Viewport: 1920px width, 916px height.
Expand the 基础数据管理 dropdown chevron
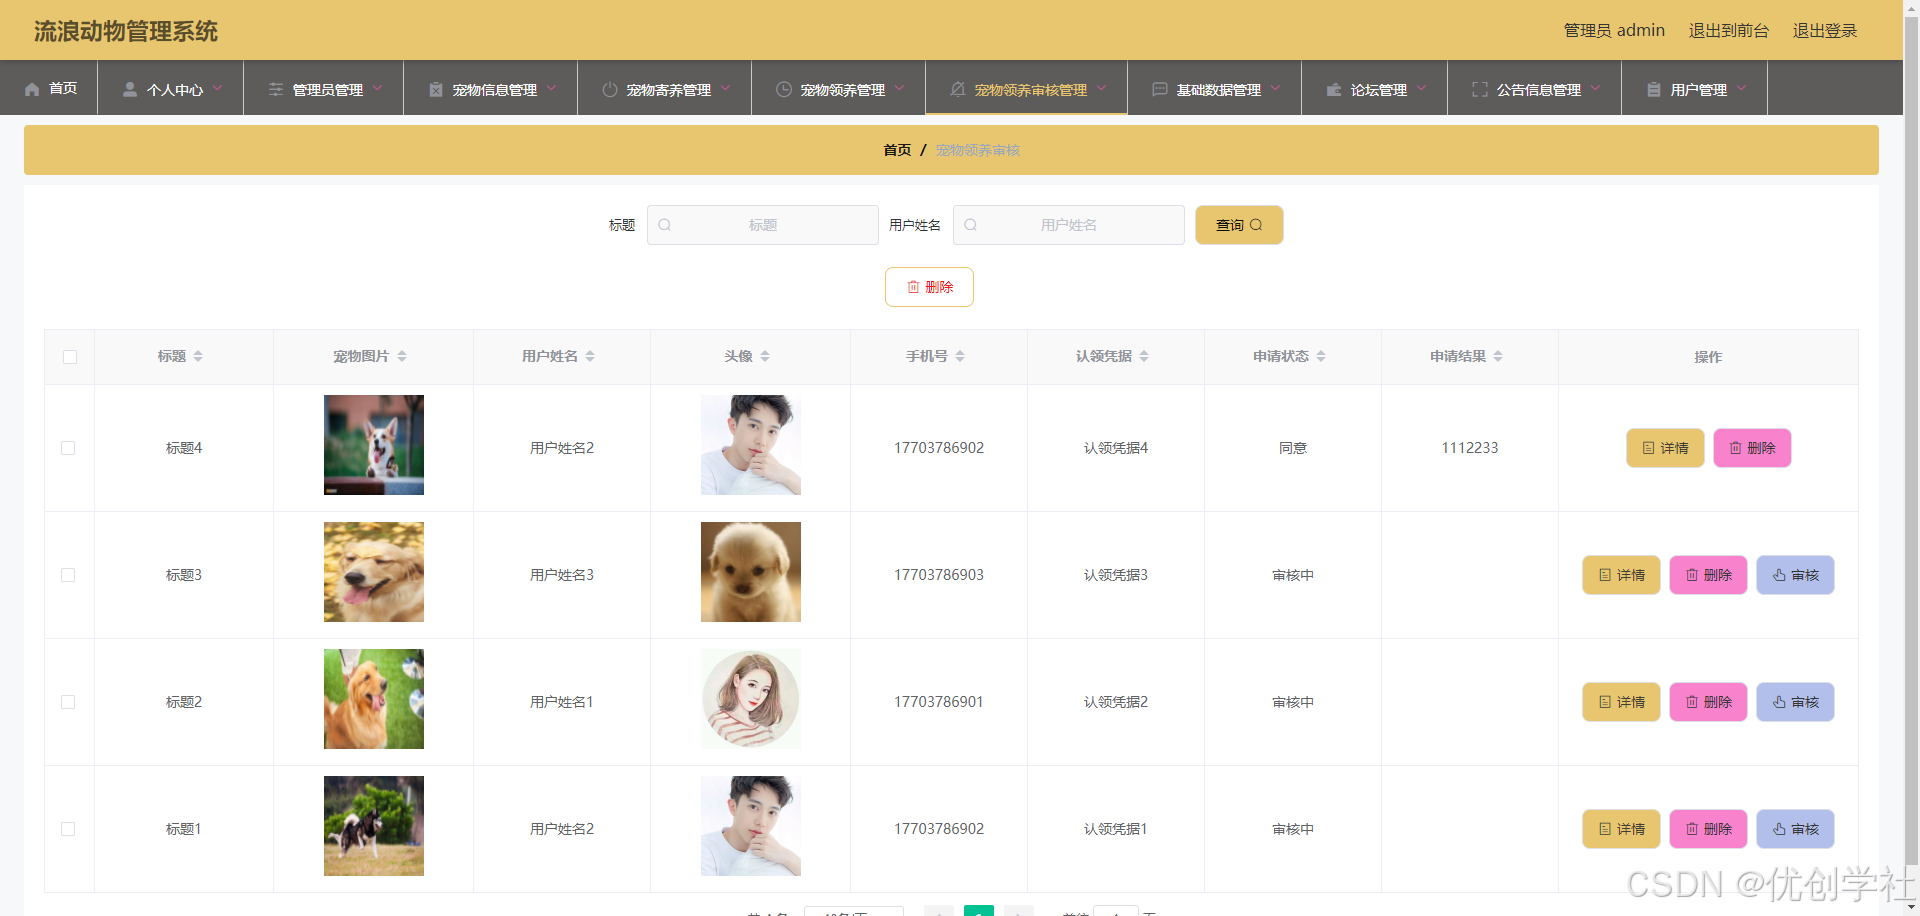click(1276, 88)
